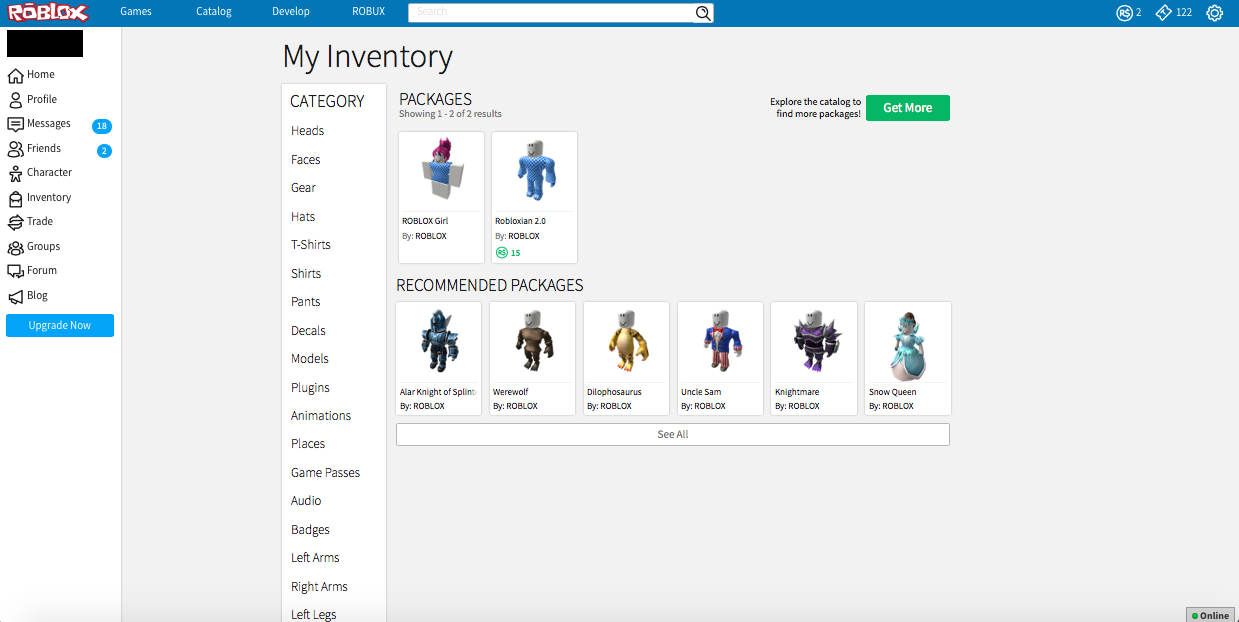Click the friend requests badge showing 2
This screenshot has width=1239, height=622.
coord(104,151)
